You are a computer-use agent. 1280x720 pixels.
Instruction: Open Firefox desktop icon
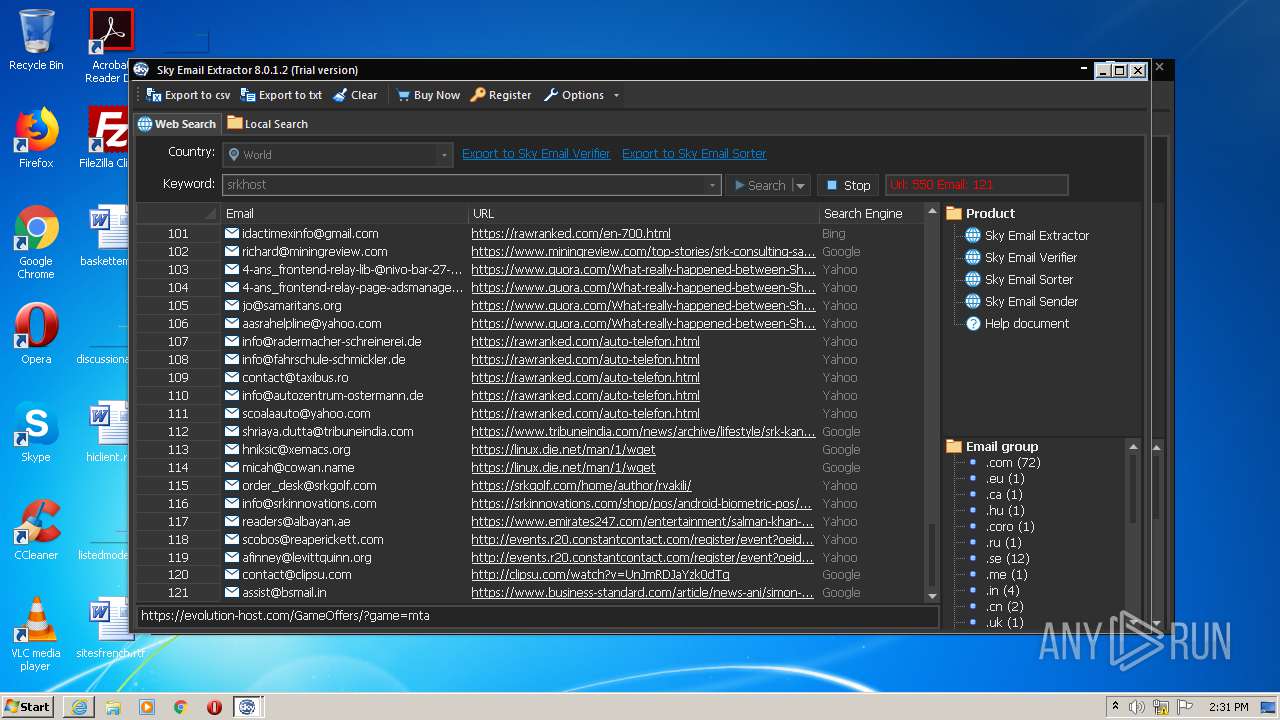pyautogui.click(x=36, y=138)
